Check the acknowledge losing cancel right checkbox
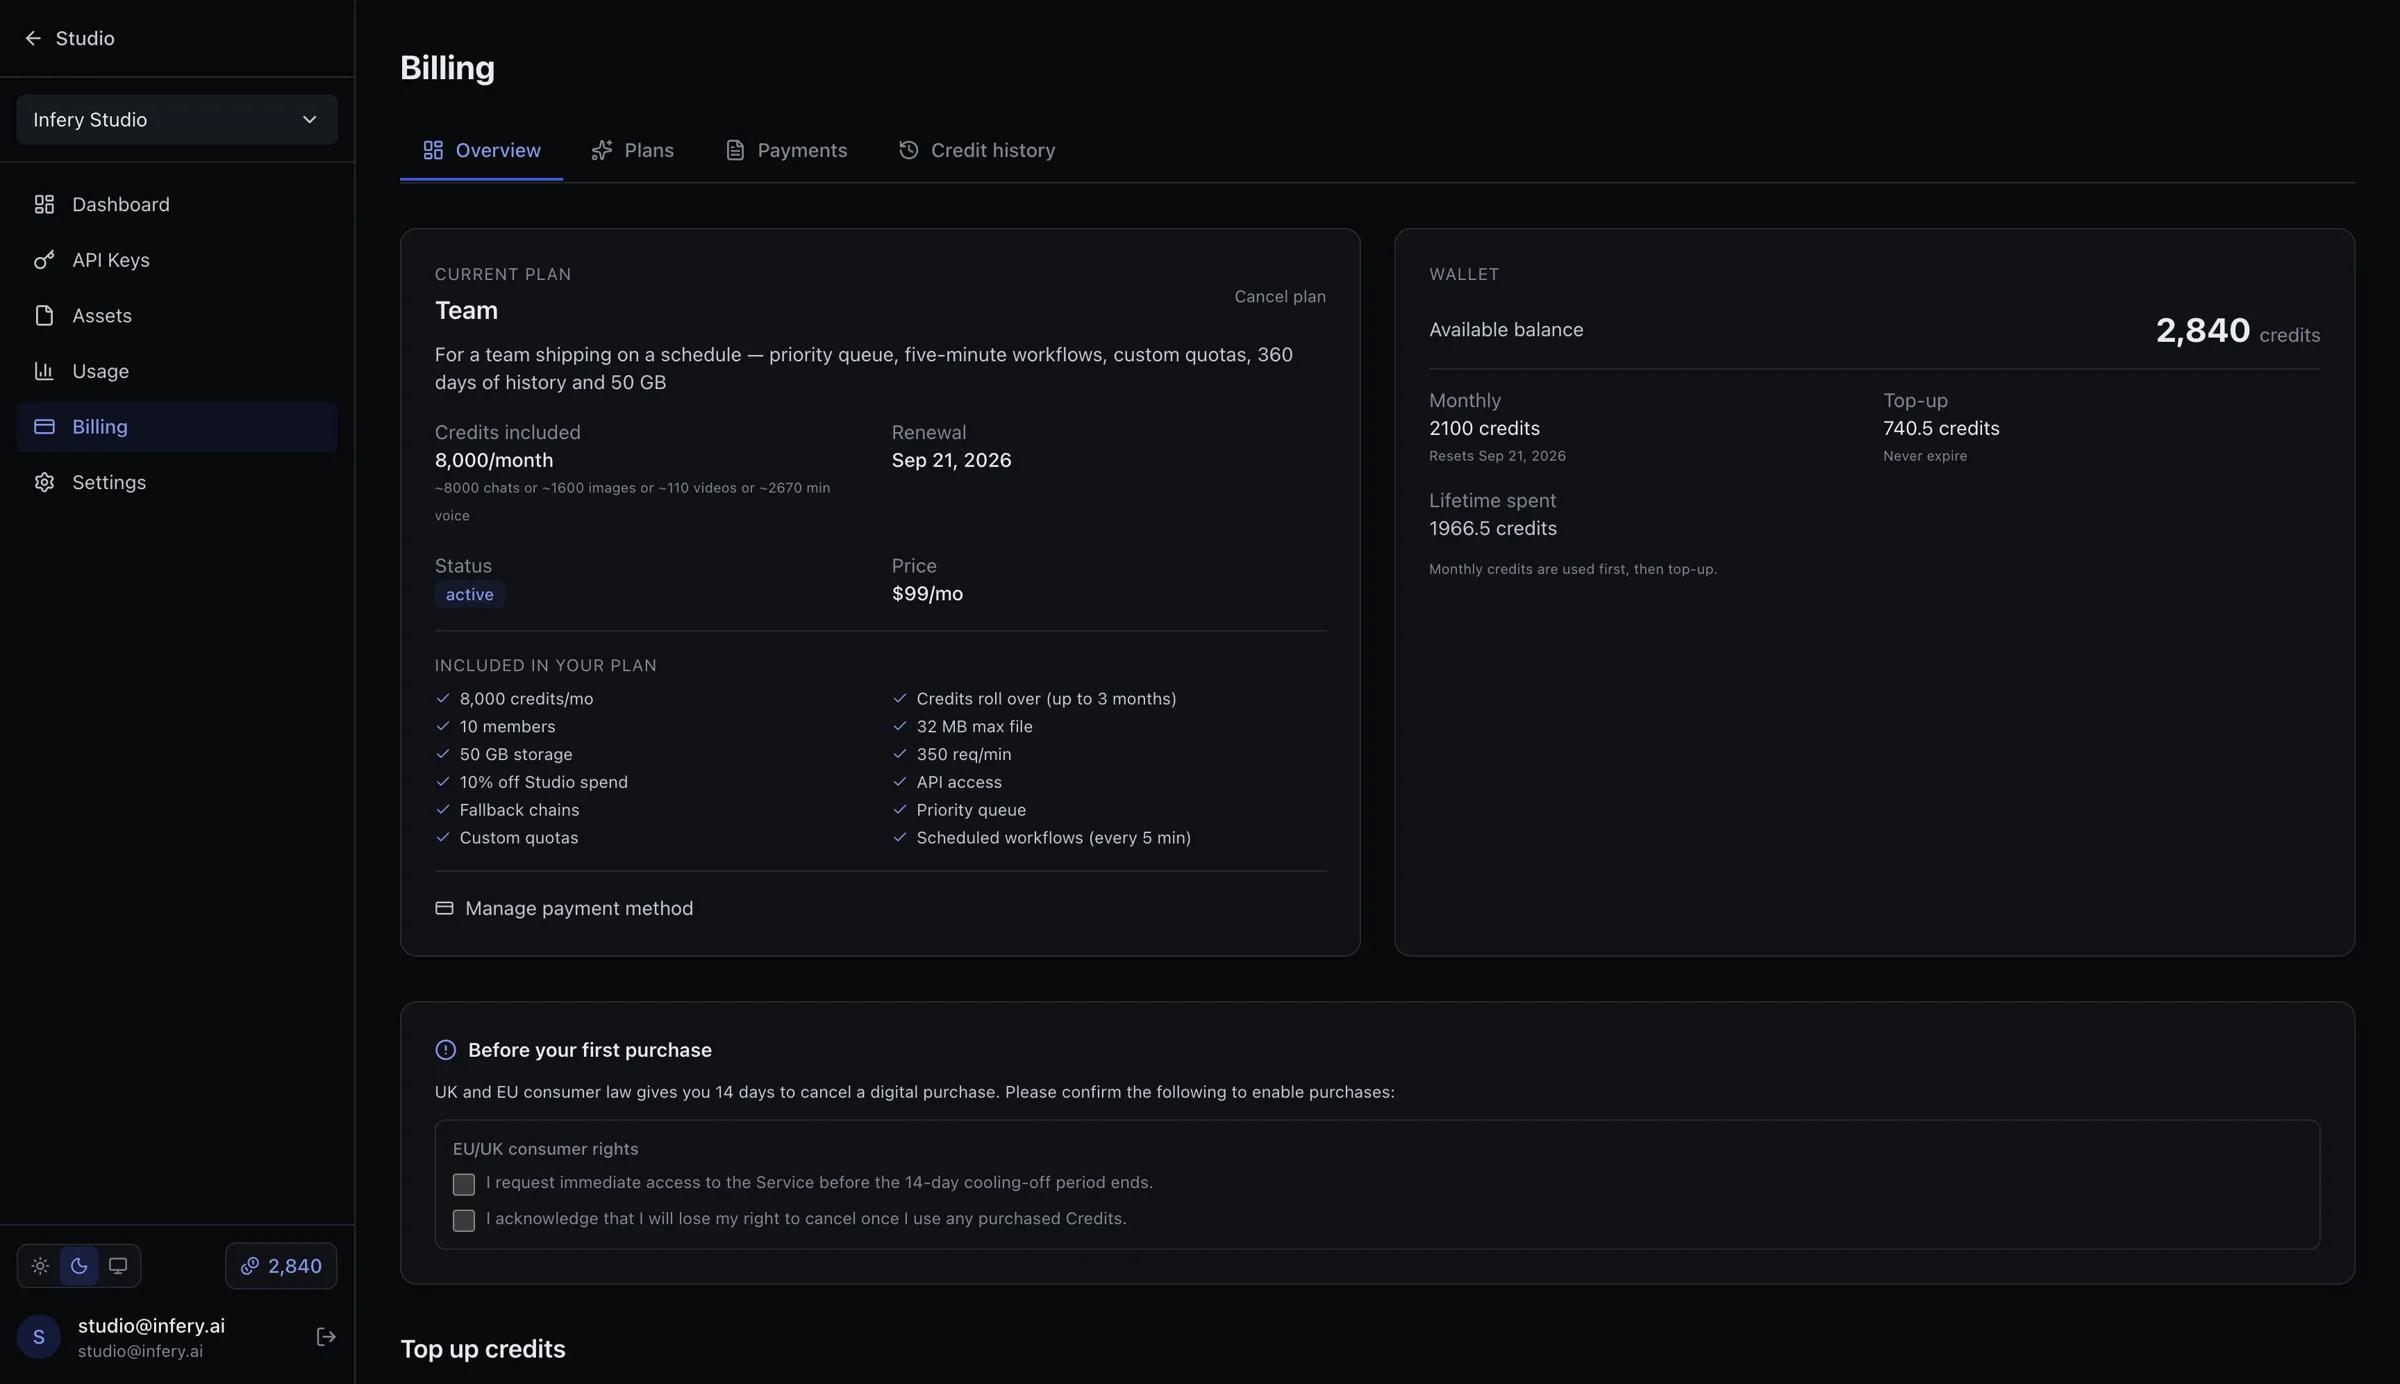The image size is (2400, 1384). pyautogui.click(x=464, y=1220)
